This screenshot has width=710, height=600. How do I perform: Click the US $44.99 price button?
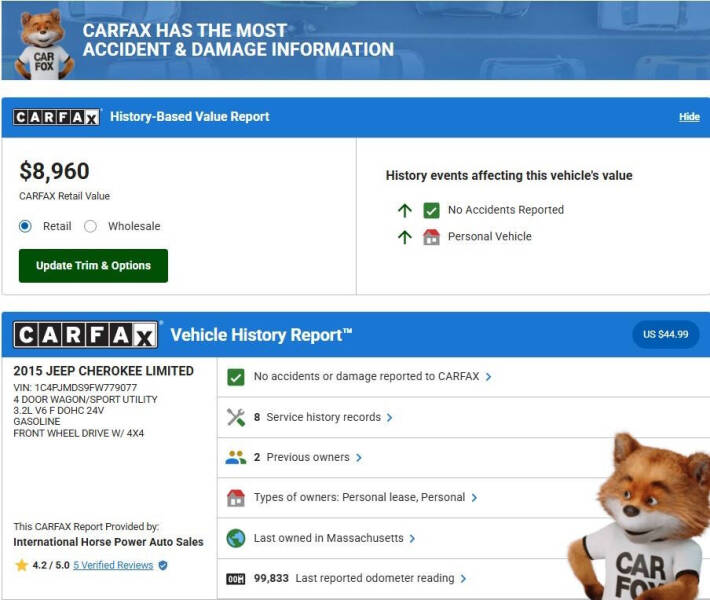pos(665,334)
